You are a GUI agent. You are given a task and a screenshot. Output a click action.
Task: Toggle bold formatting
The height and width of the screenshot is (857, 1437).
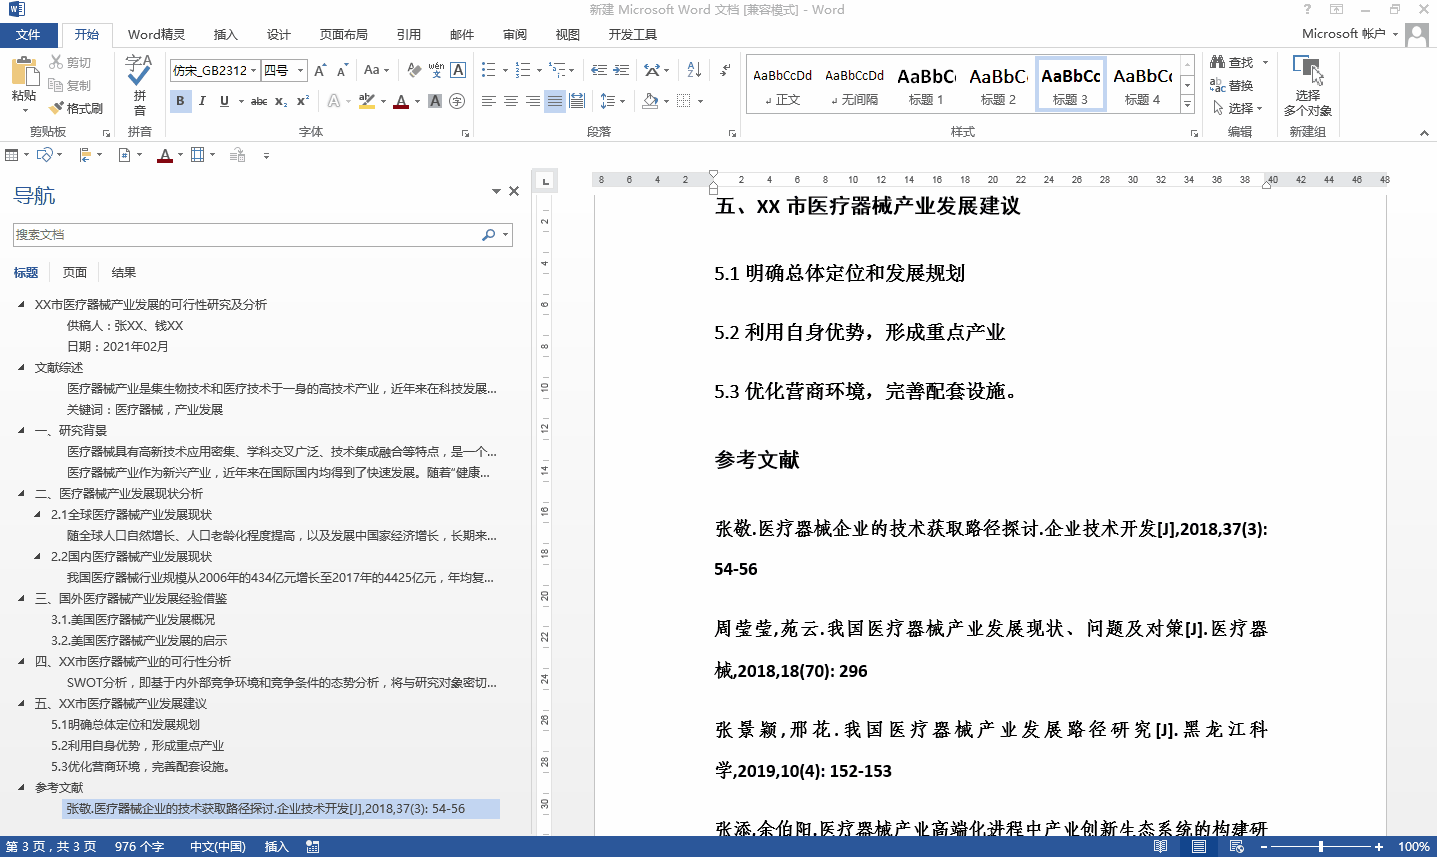pos(180,101)
